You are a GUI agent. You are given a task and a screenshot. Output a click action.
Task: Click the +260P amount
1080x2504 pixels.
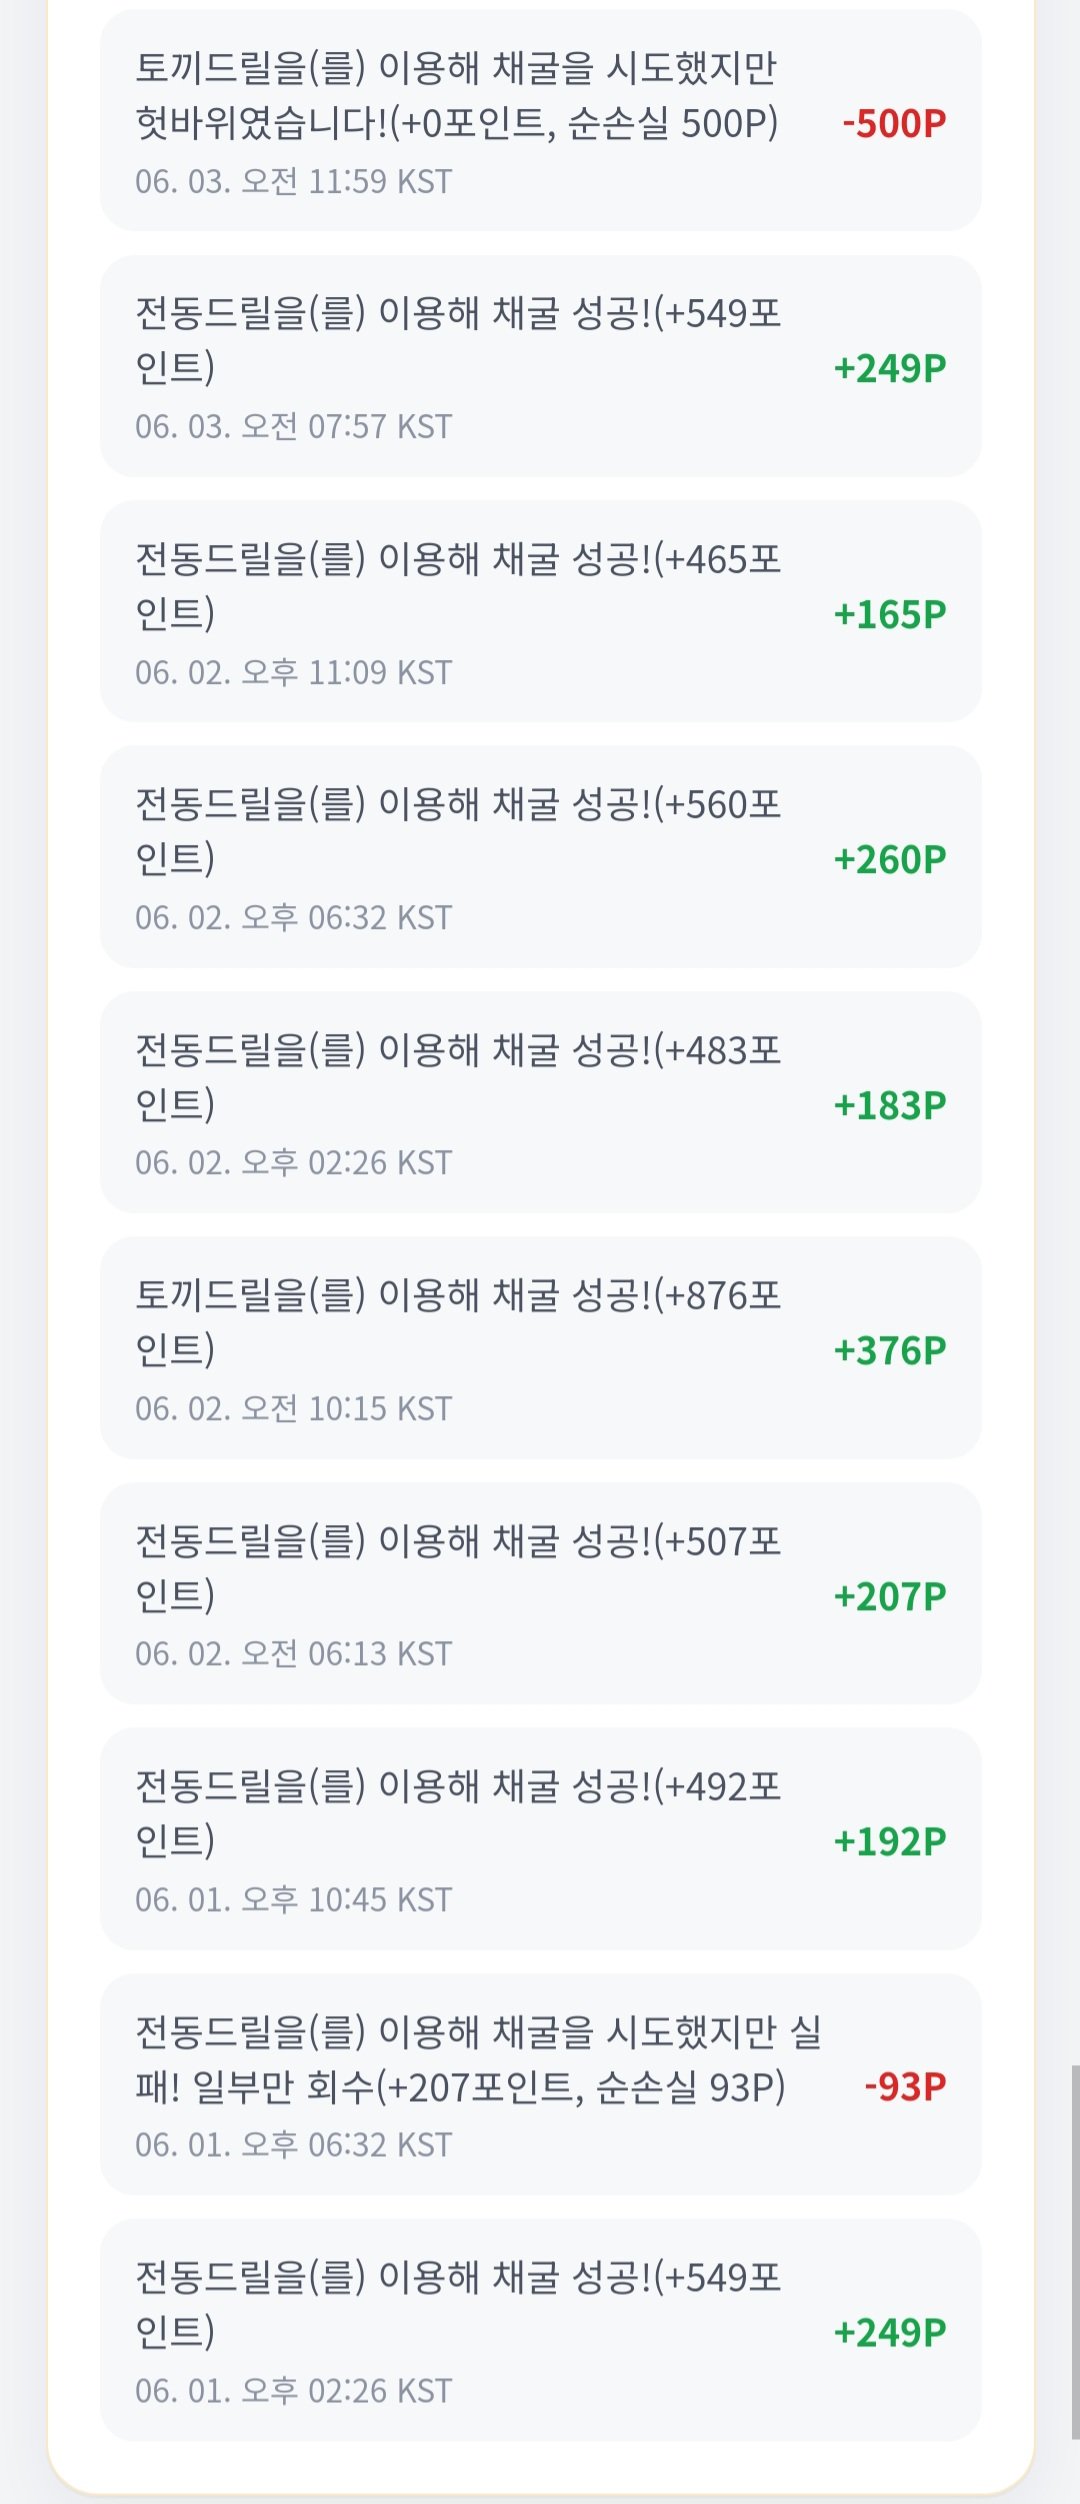click(x=890, y=859)
